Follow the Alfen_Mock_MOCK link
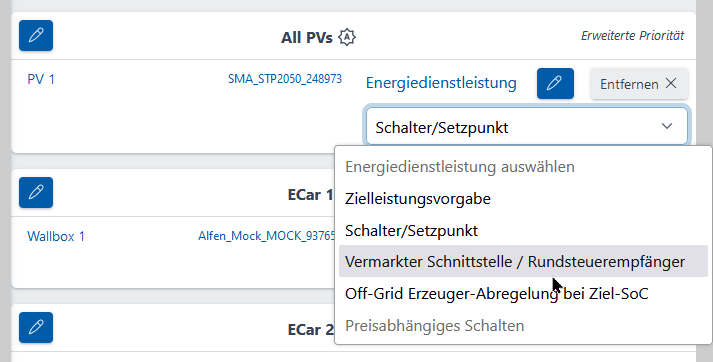This screenshot has height=362, width=713. 266,236
